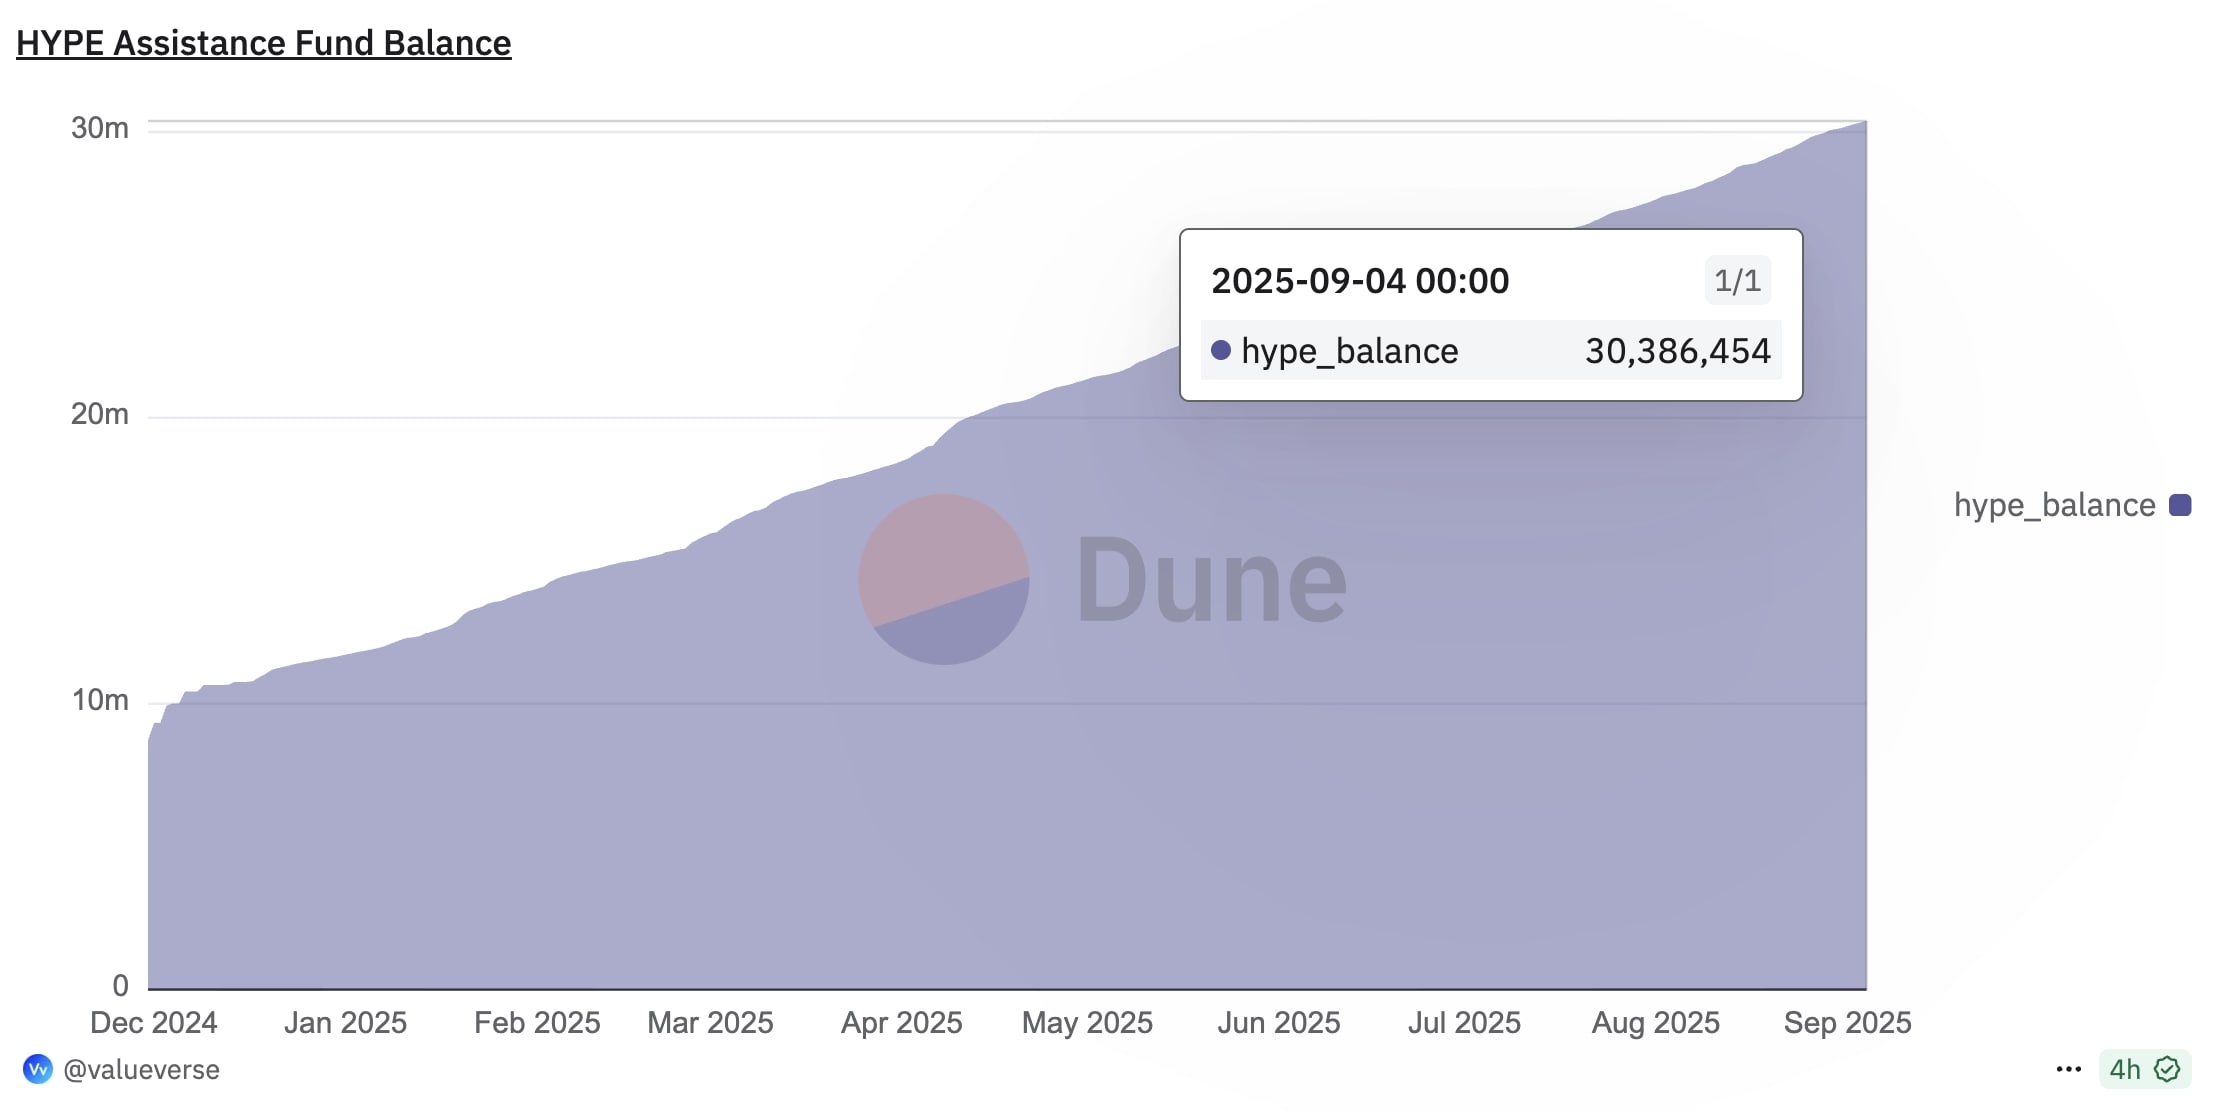Click the Apr 2025 x-axis label
Screen dimensions: 2214x1112
pos(901,1022)
